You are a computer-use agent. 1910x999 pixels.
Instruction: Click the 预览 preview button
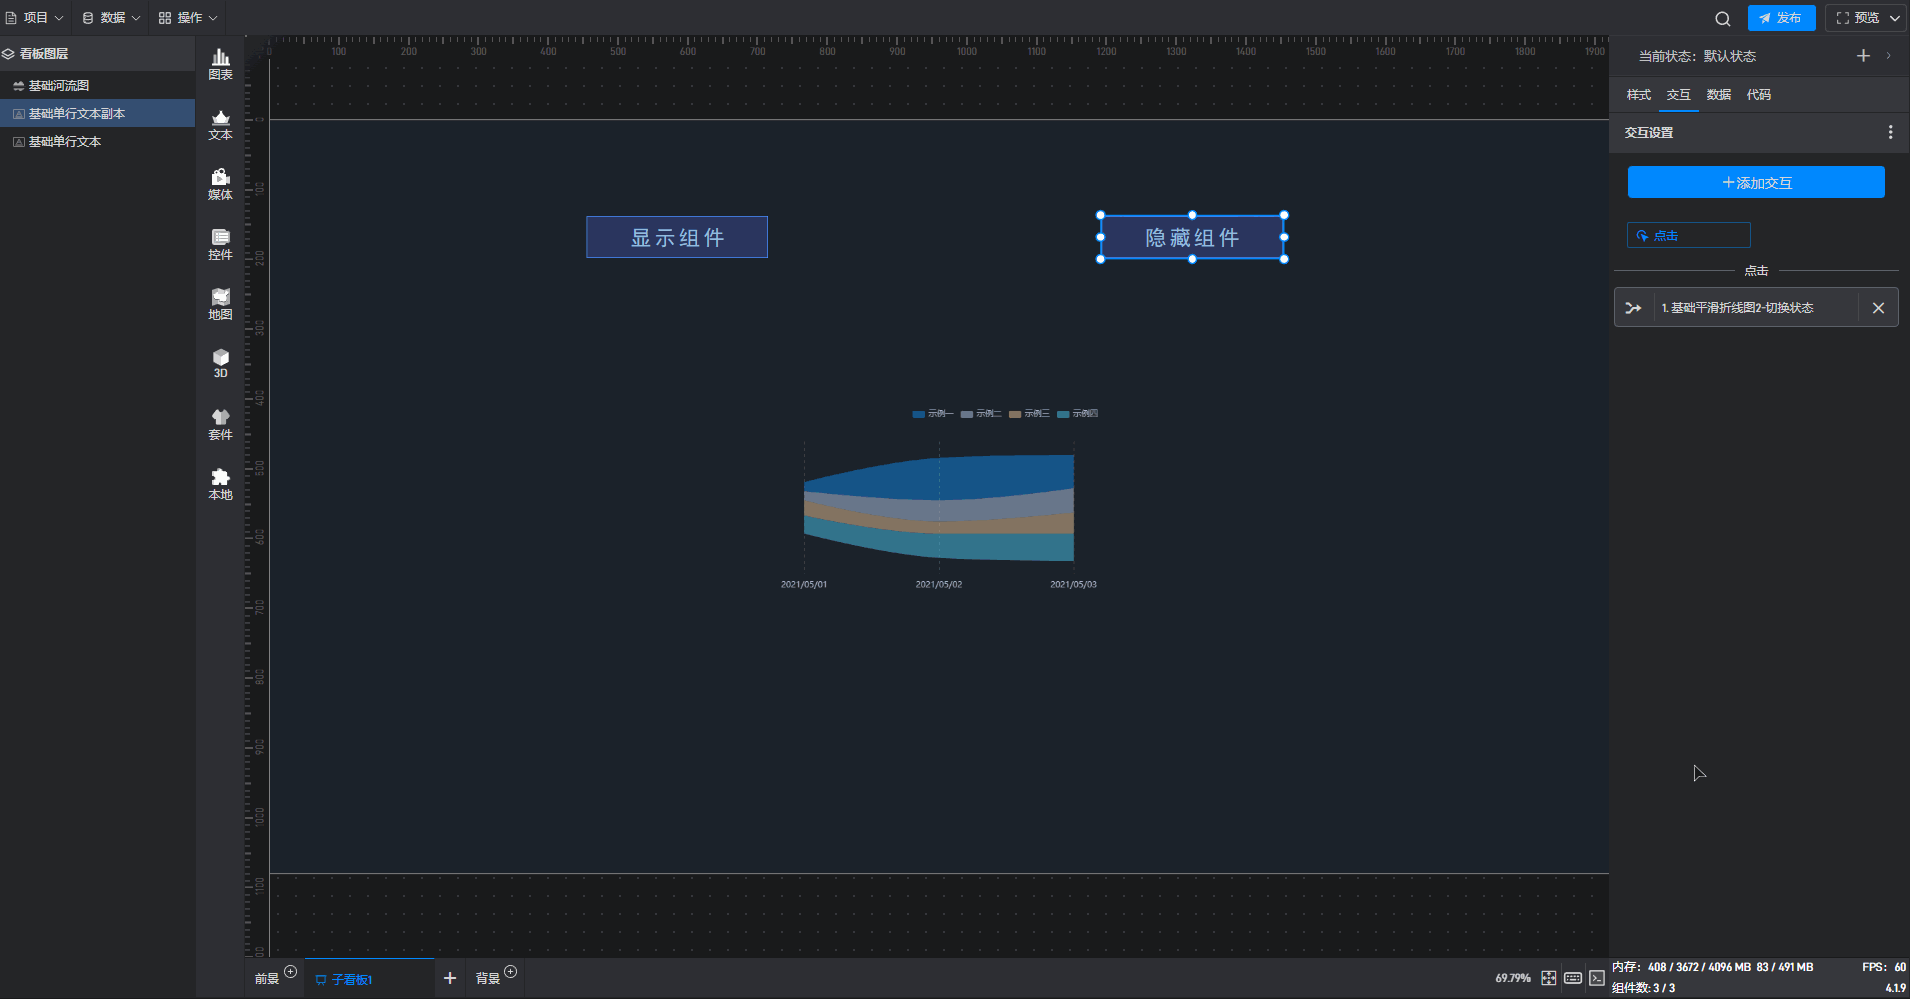(x=1856, y=18)
